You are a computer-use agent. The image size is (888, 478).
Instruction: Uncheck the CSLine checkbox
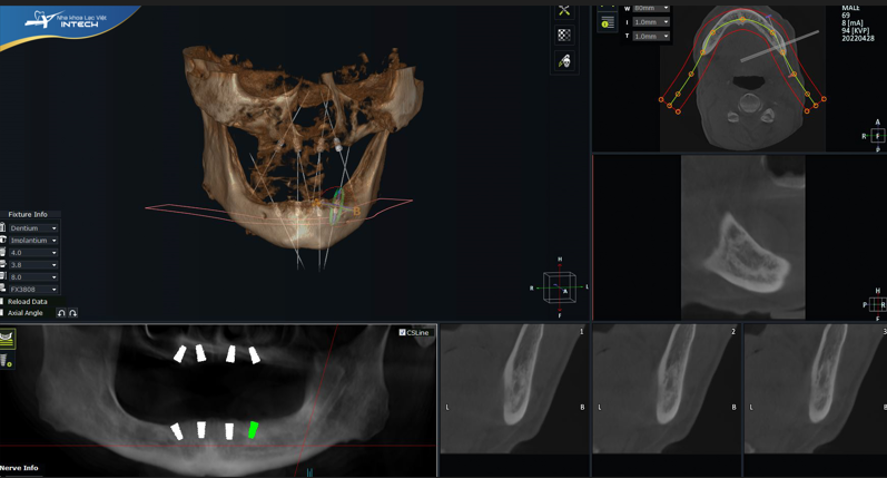(402, 332)
